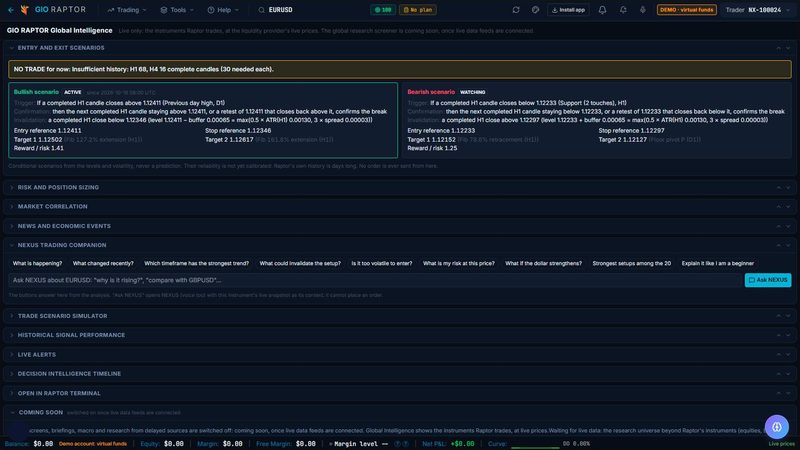The width and height of the screenshot is (800, 450).
Task: Select 'Is it too volatile to enter?' chip
Action: click(382, 263)
